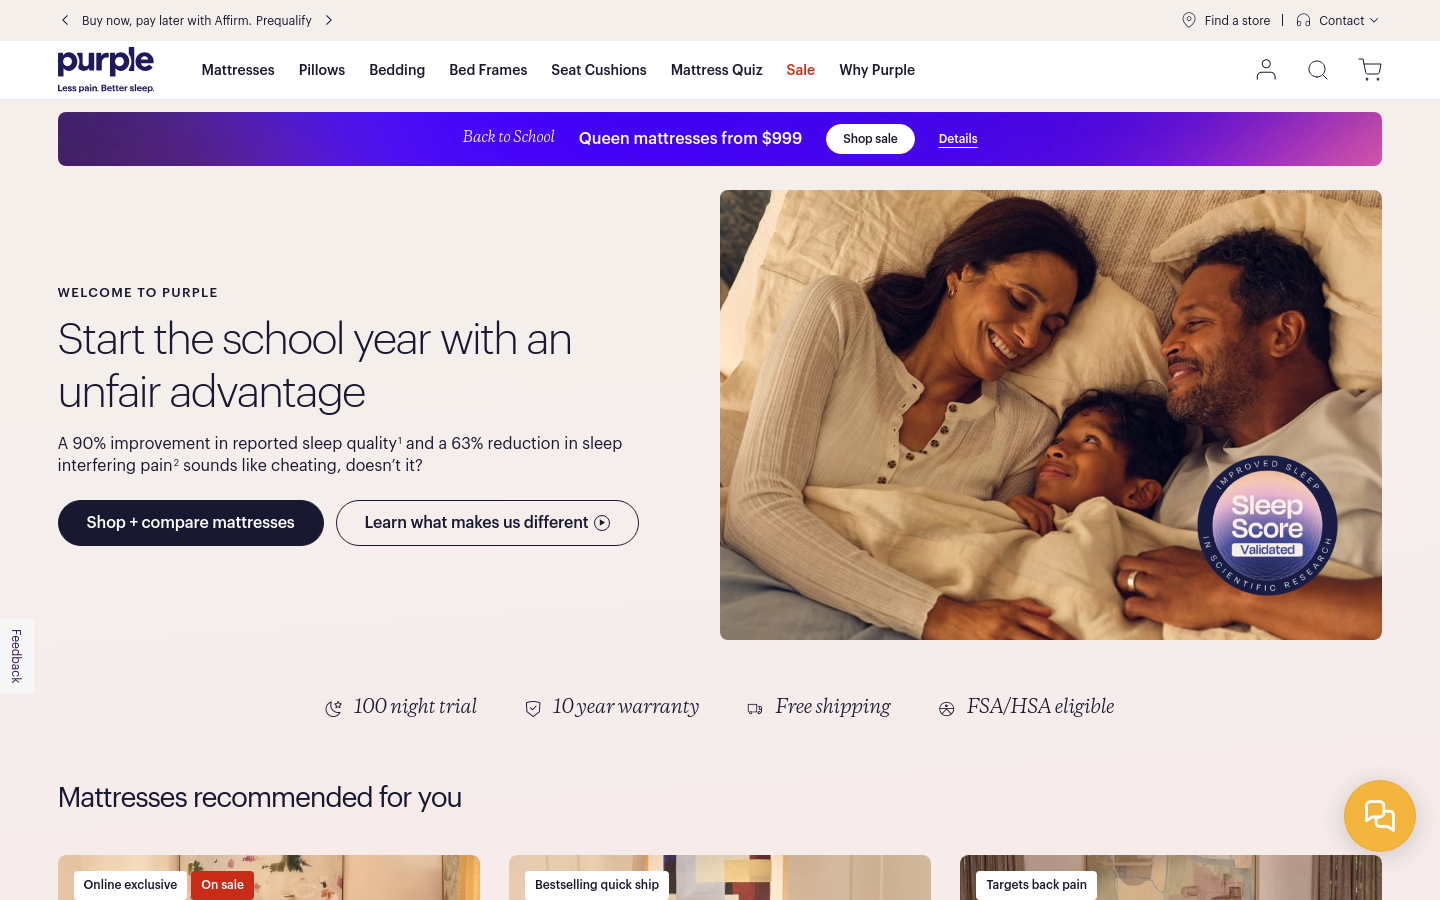This screenshot has height=900, width=1440.
Task: Click the moon icon for 100 night trial
Action: (x=333, y=709)
